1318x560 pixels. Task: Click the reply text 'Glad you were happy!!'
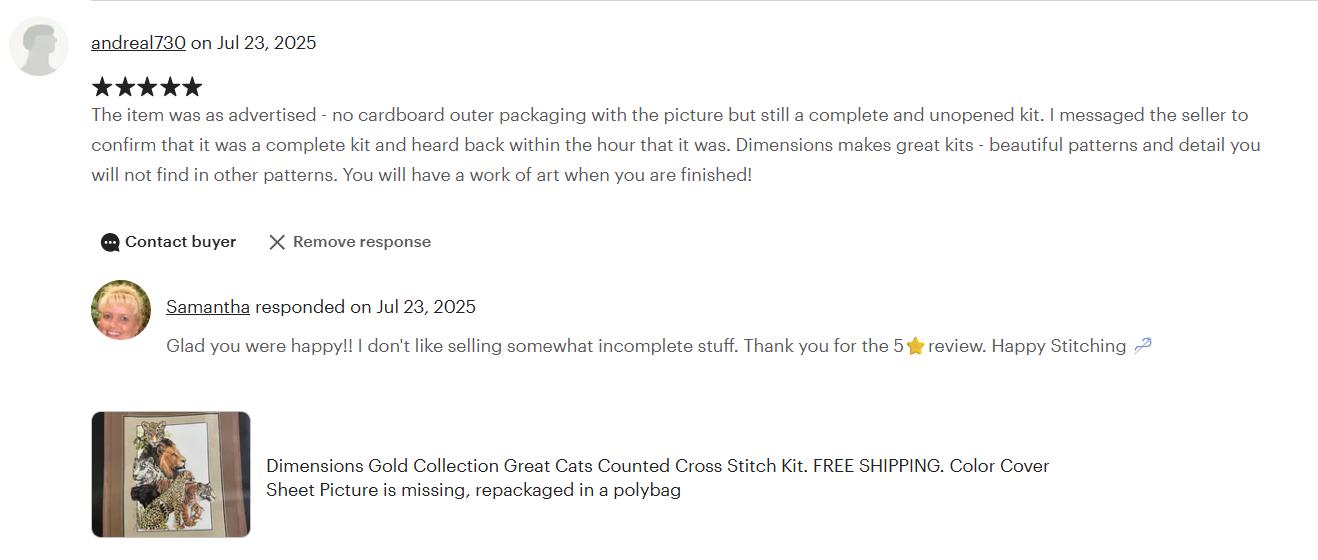(x=260, y=346)
